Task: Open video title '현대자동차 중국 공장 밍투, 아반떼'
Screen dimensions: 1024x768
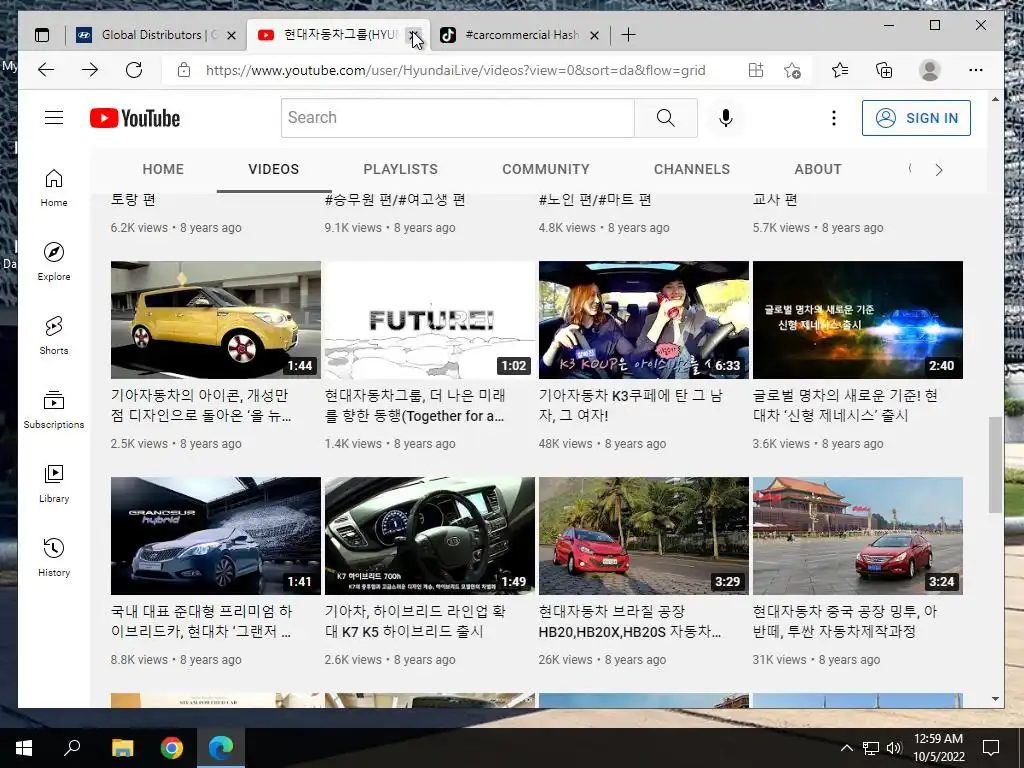Action: click(845, 622)
